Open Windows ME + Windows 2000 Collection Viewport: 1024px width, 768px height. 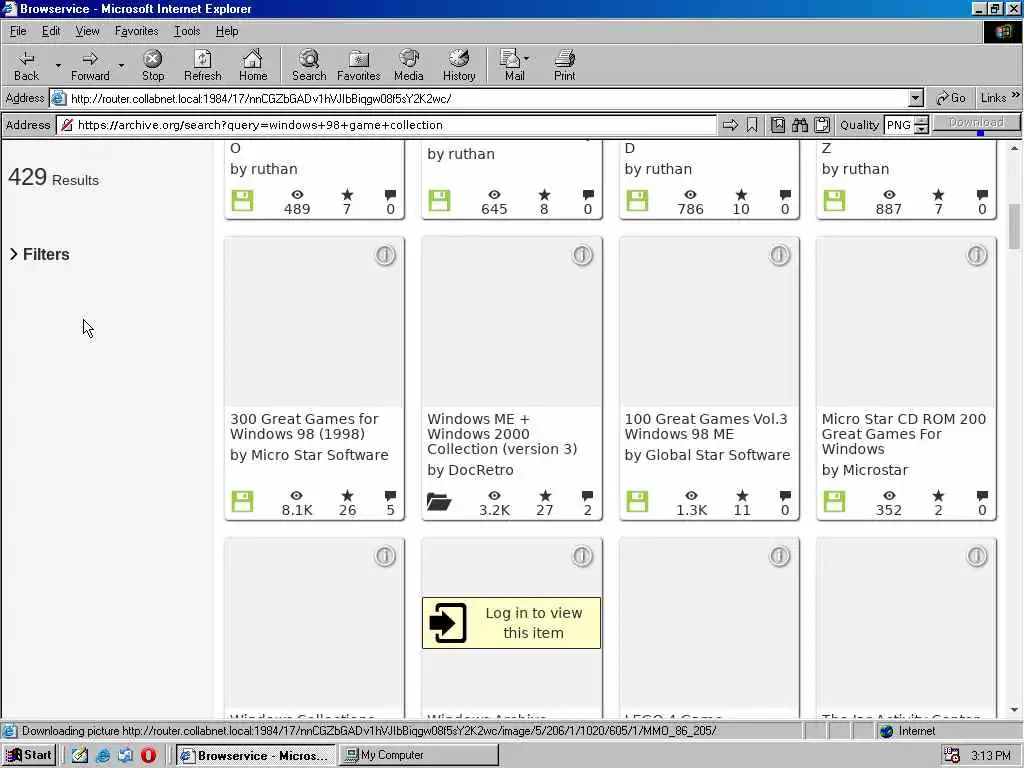coord(502,434)
